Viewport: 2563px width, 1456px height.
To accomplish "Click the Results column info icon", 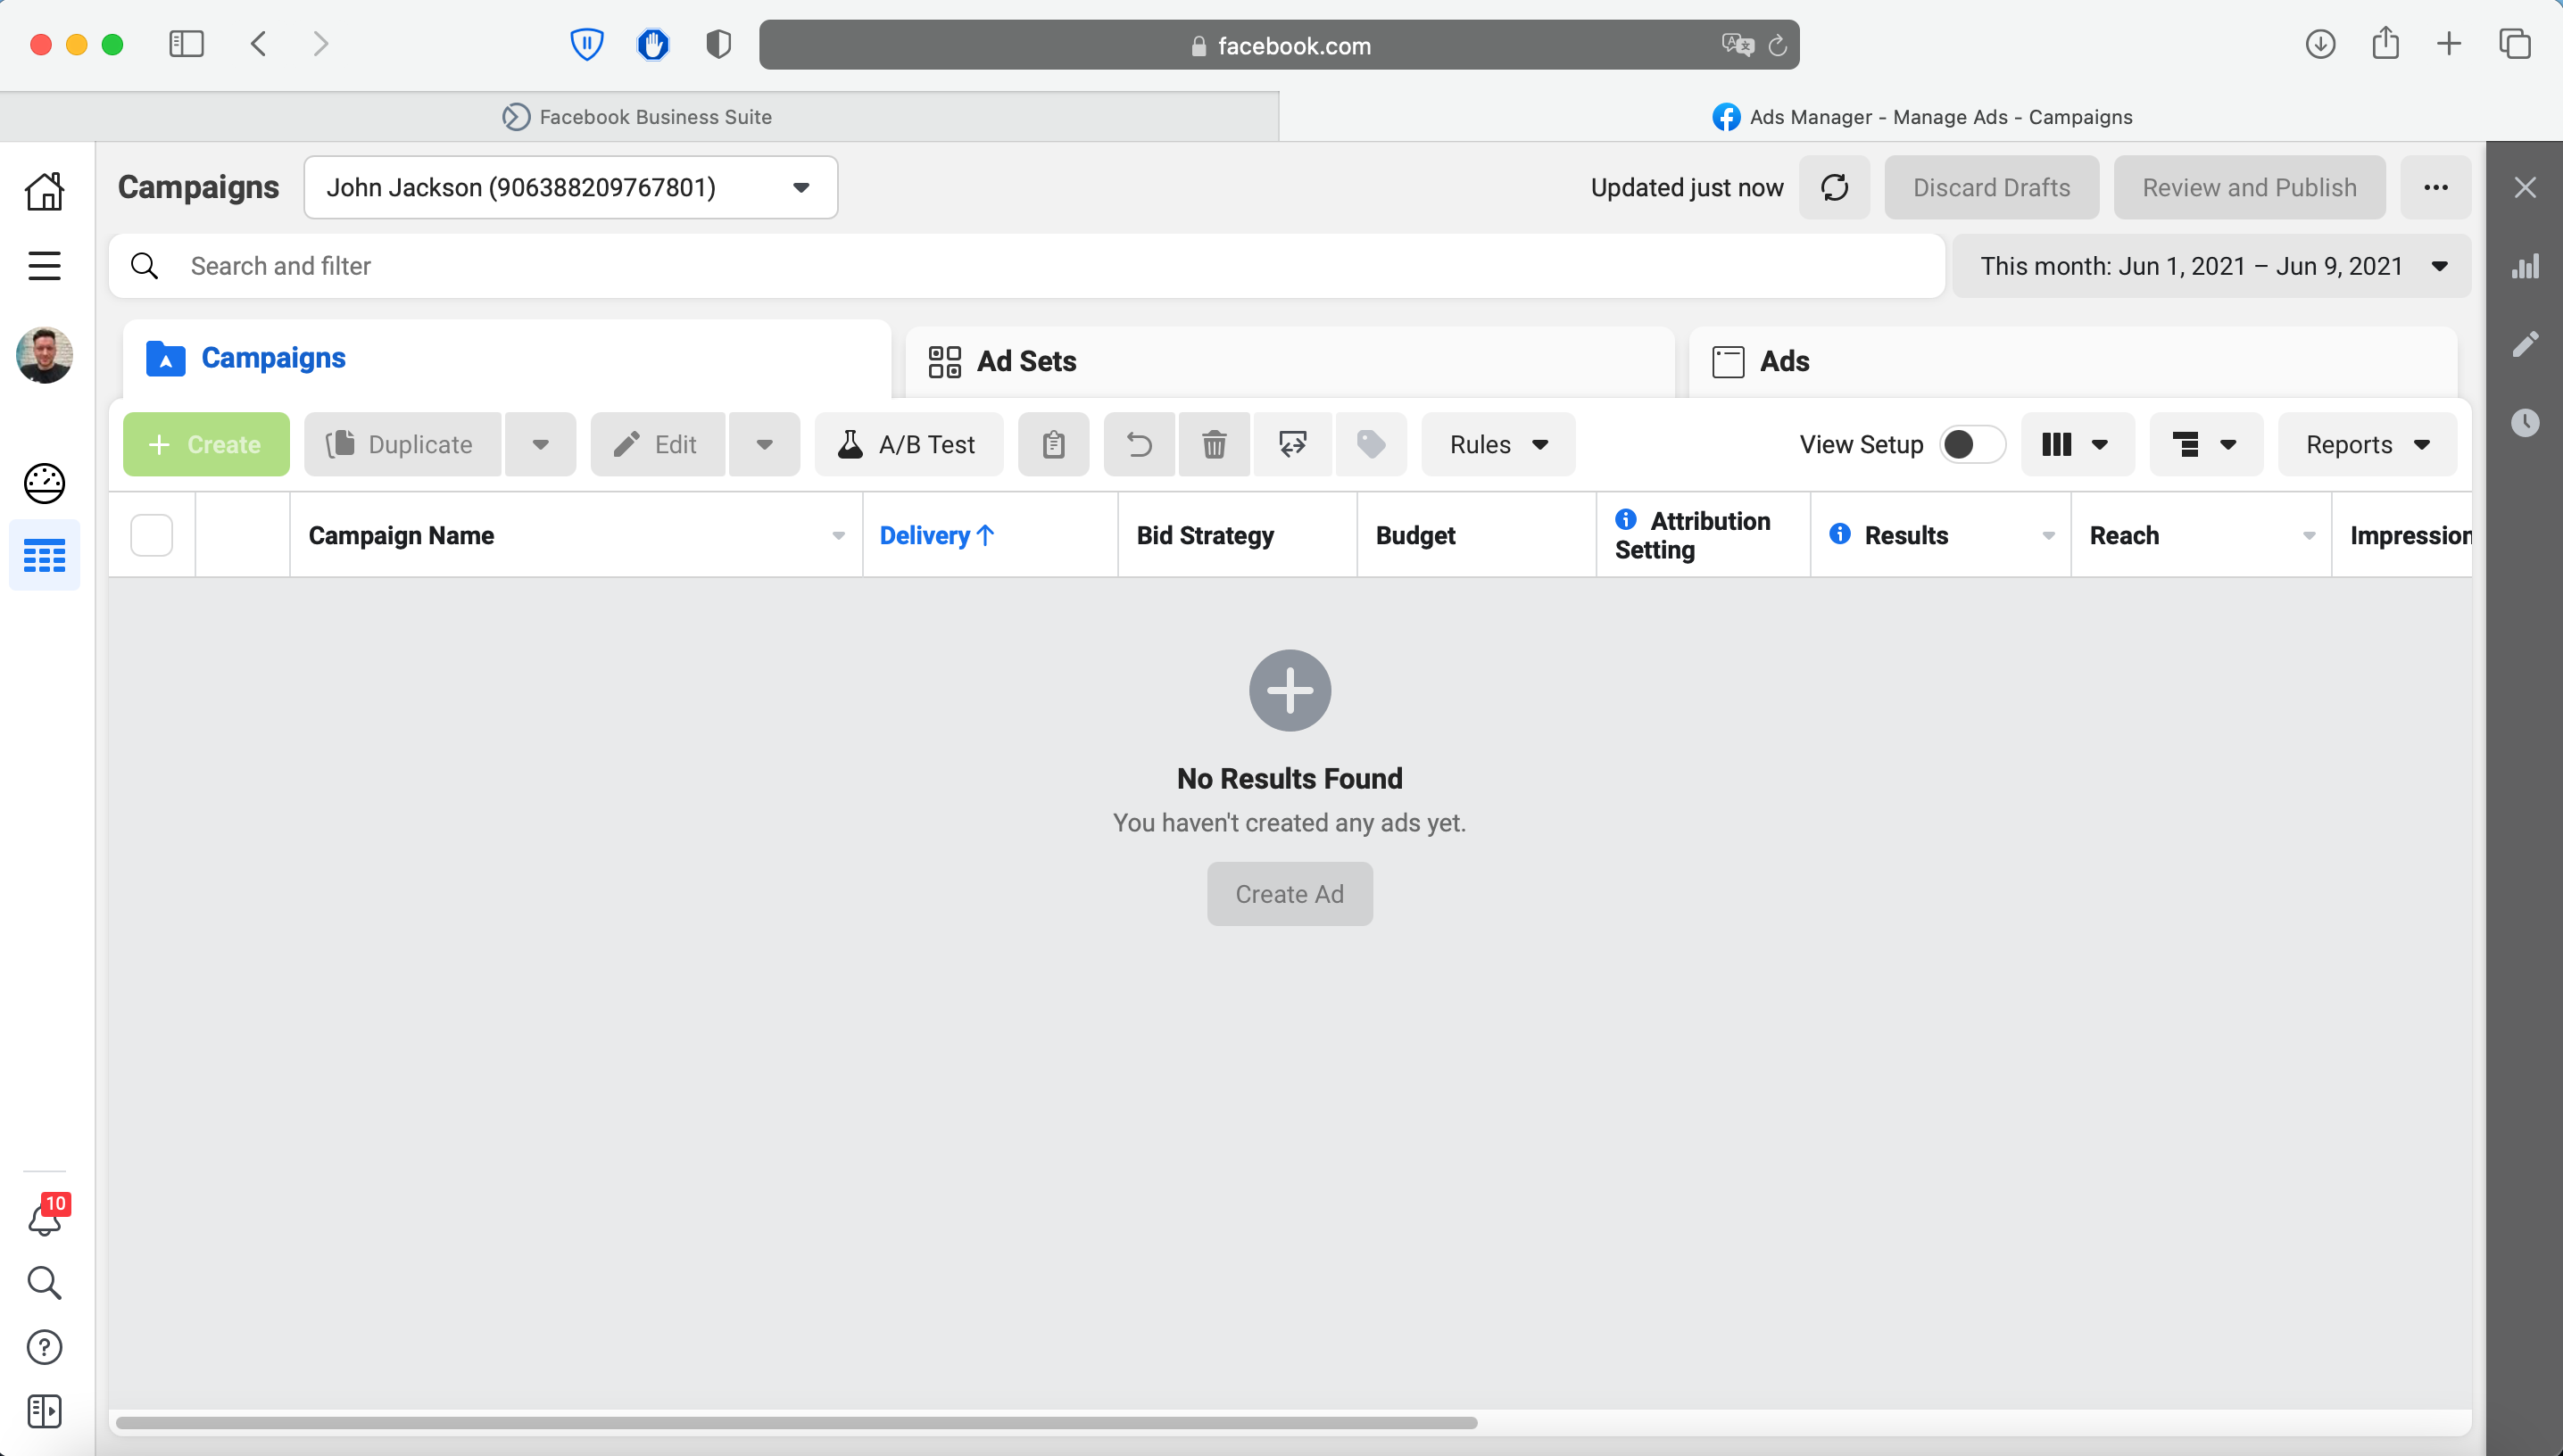I will 1840,535.
